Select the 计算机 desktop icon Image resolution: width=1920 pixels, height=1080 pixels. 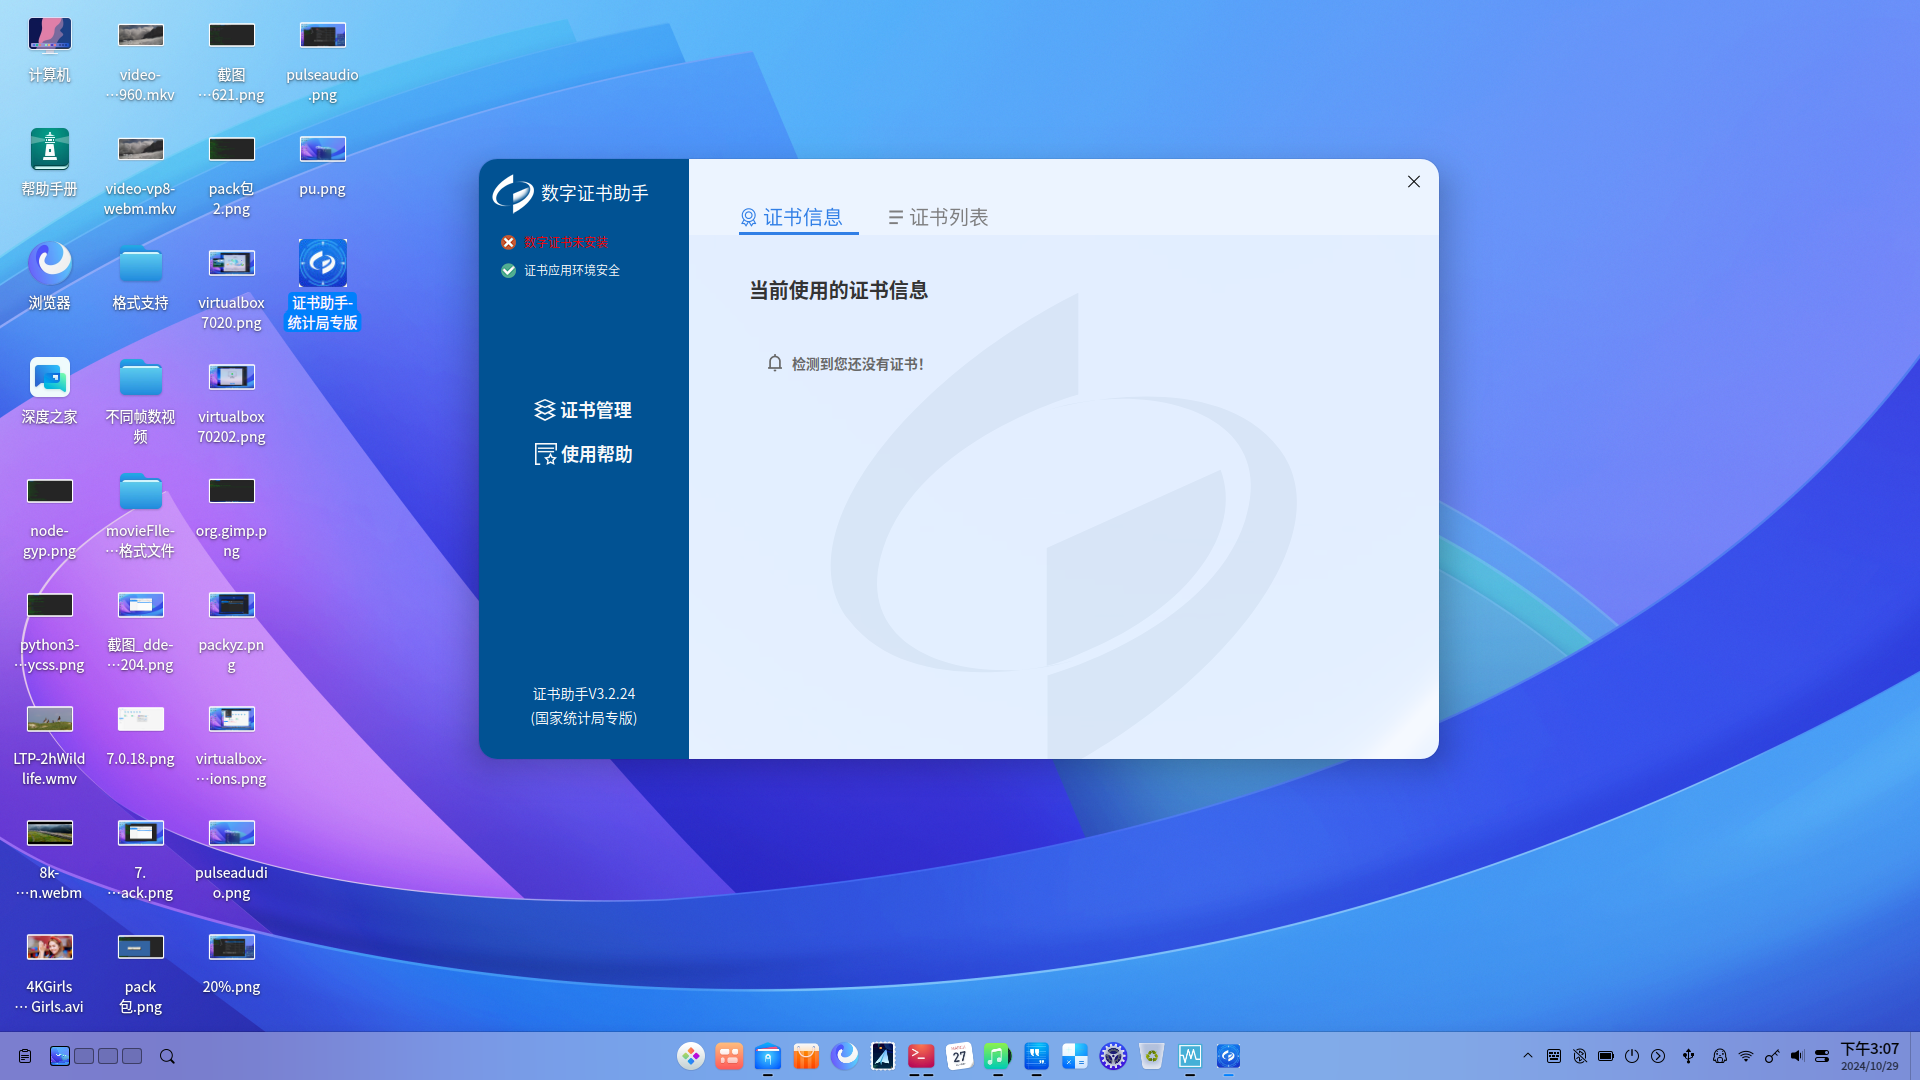pyautogui.click(x=49, y=49)
